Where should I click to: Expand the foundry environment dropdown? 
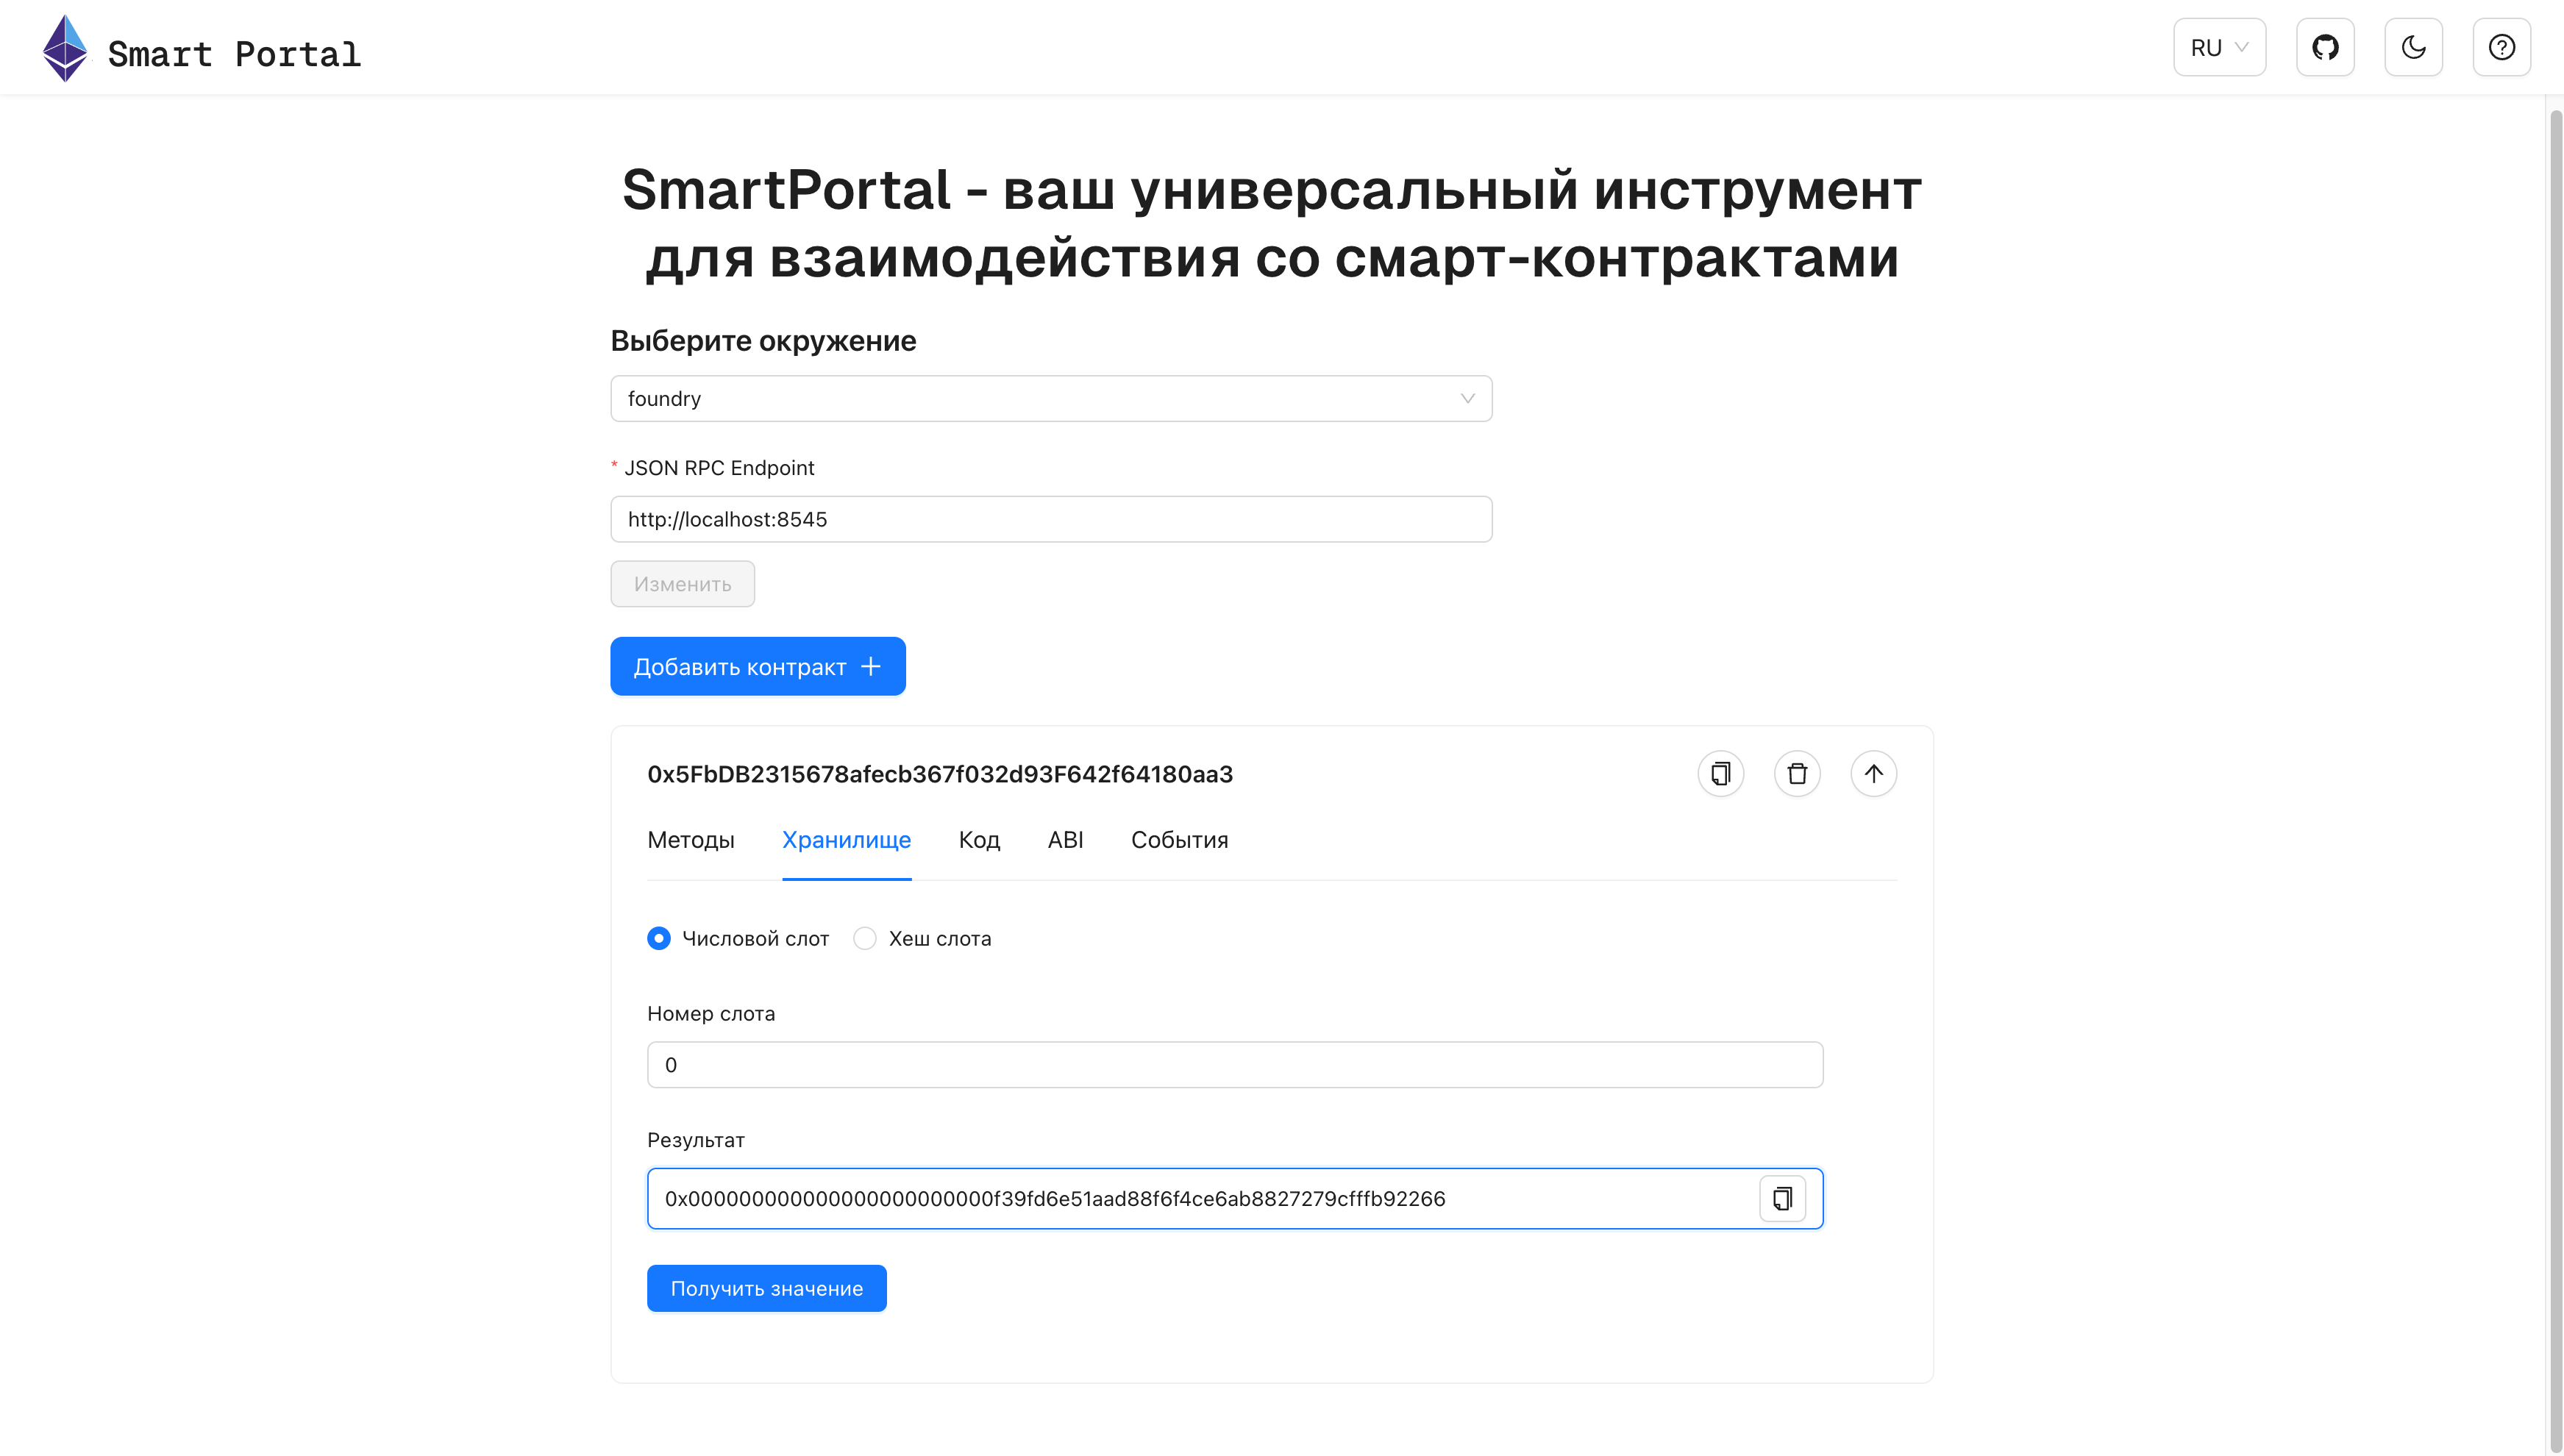pos(1050,398)
